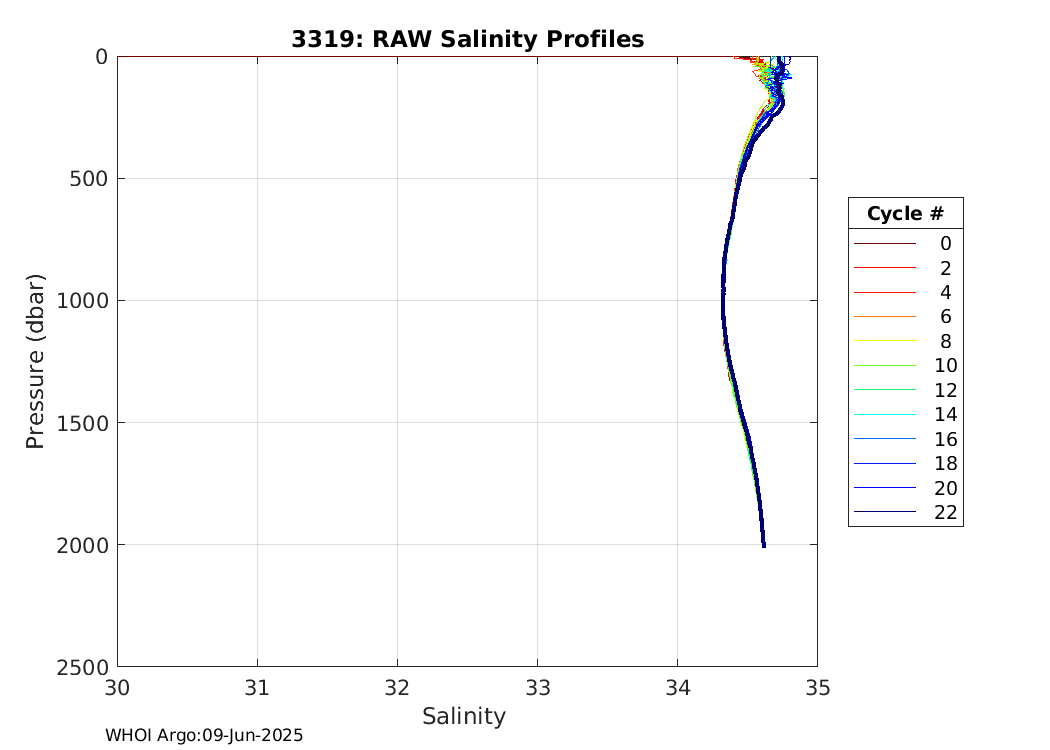Click y-axis tick label 2000
The width and height of the screenshot is (1050, 750).
coord(82,546)
